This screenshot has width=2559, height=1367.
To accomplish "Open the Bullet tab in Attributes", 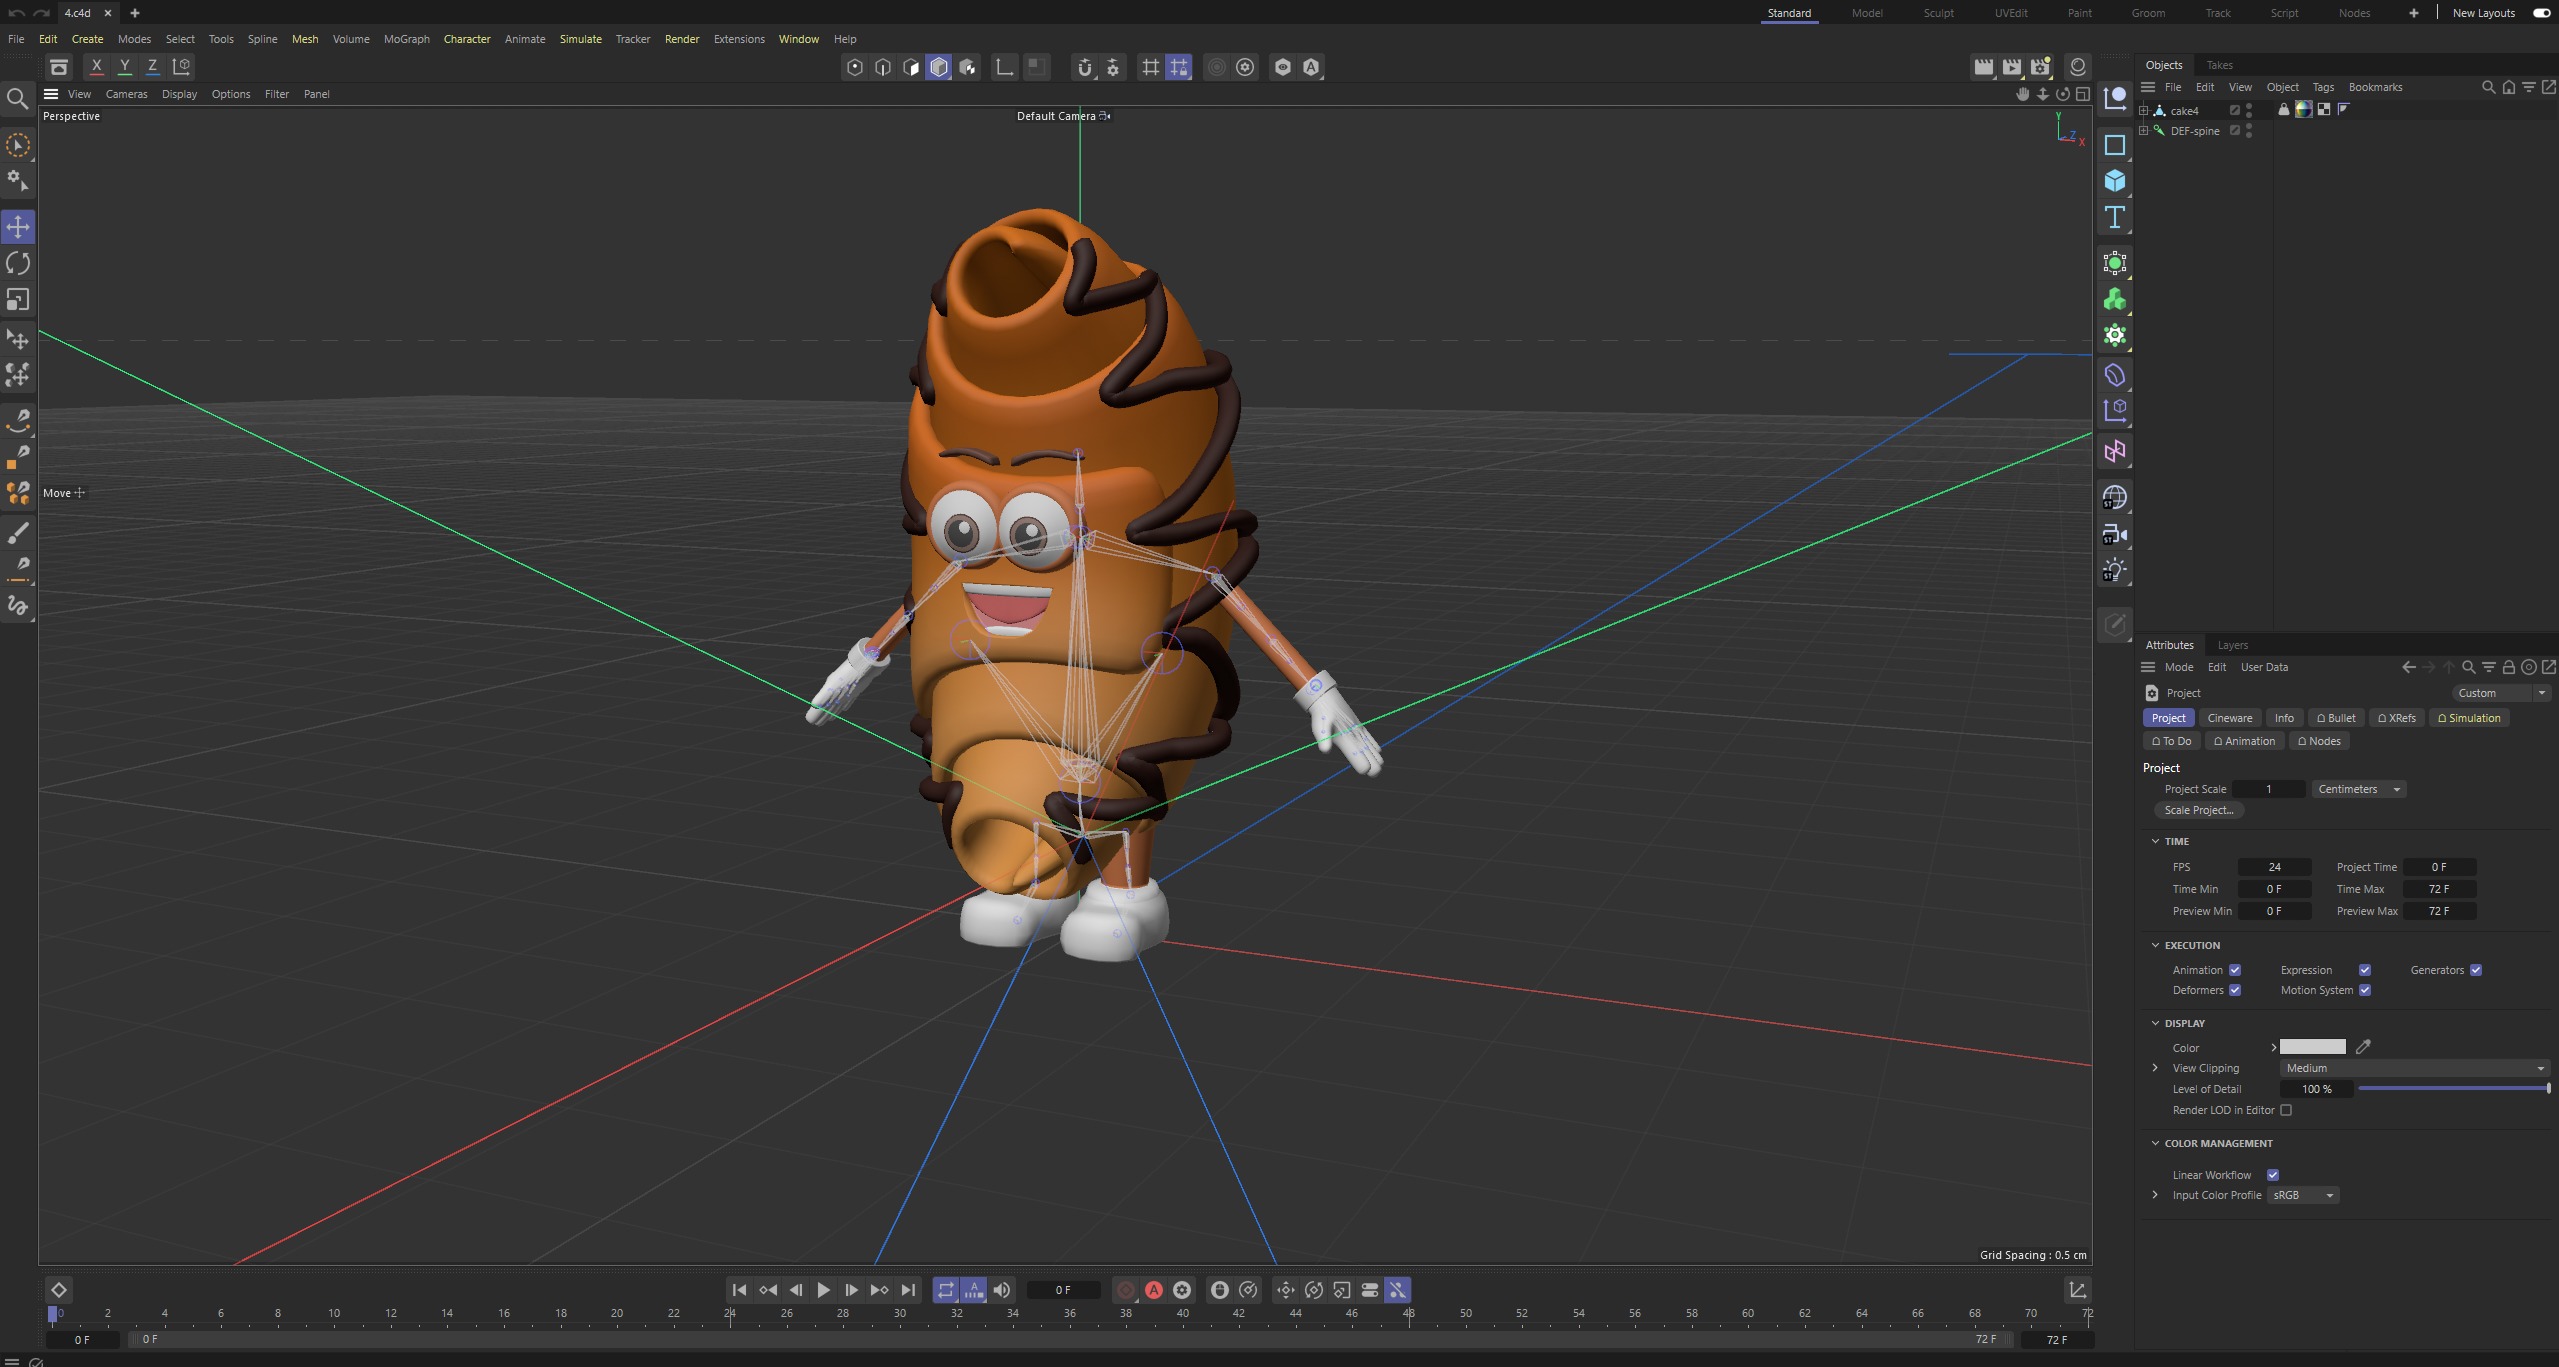I will coord(2336,718).
